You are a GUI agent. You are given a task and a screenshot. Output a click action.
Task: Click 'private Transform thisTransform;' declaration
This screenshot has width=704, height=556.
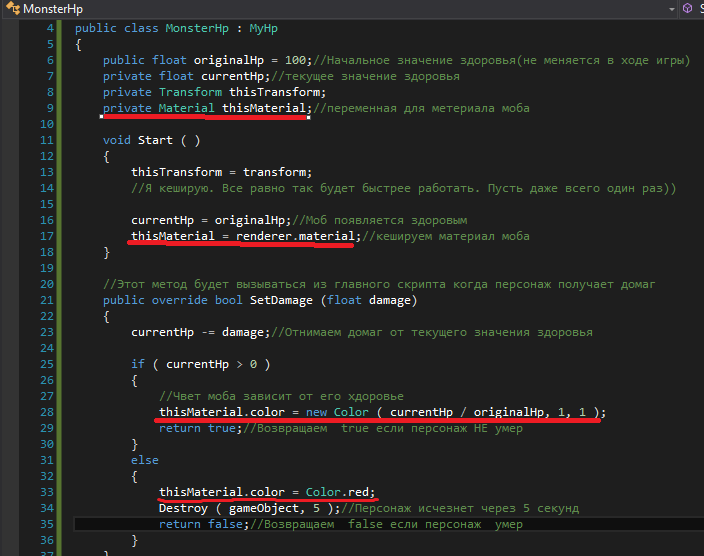pos(214,92)
